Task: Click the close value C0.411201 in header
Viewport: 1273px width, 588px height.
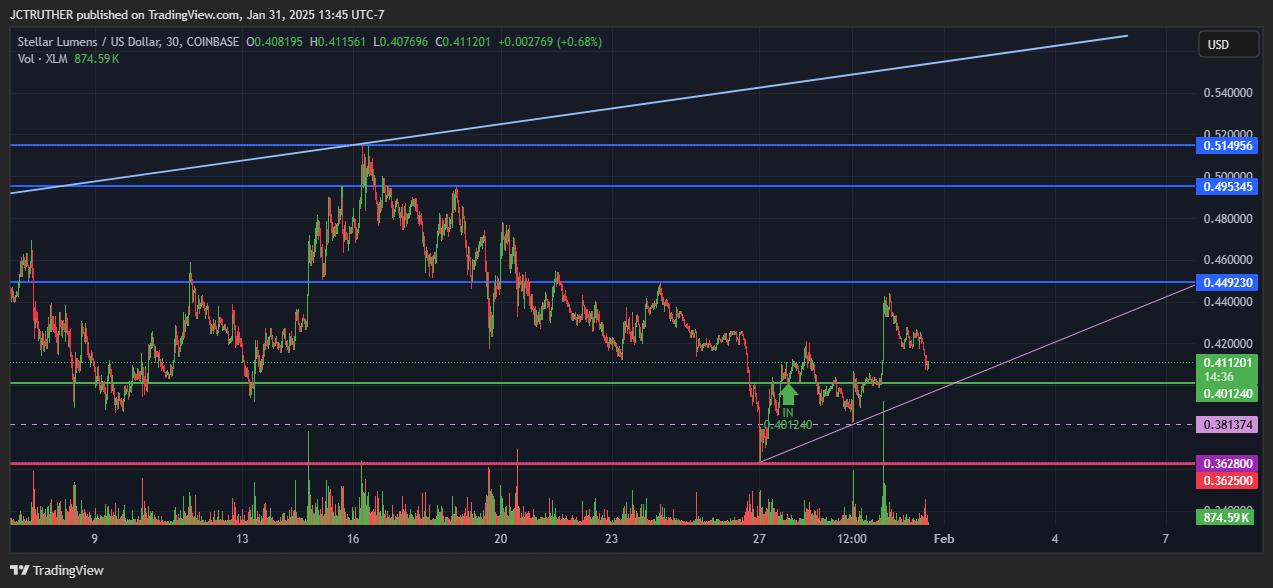Action: 463,42
